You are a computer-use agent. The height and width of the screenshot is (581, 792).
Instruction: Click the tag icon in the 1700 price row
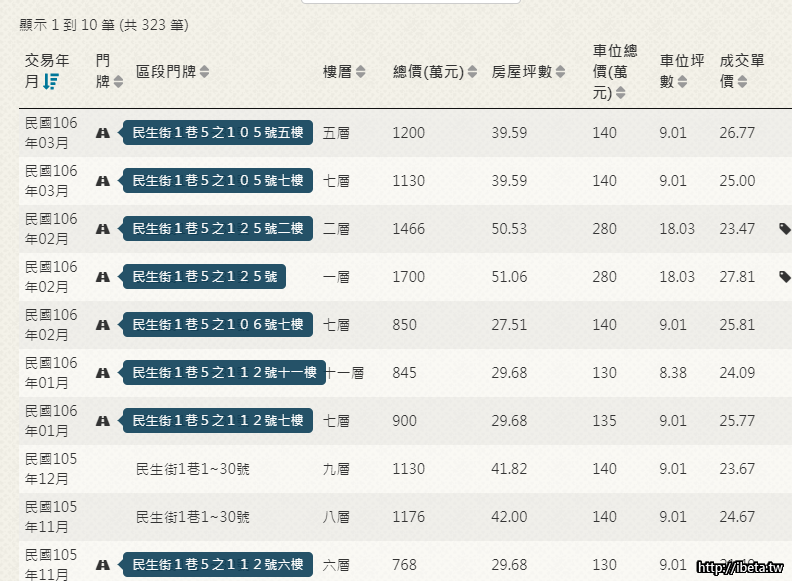[784, 277]
